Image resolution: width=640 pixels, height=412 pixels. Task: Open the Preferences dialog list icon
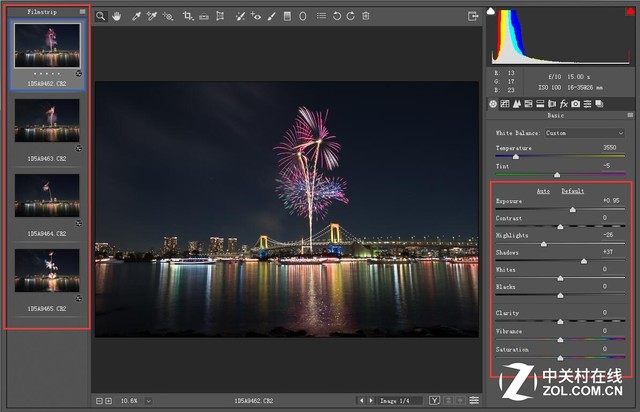[x=322, y=16]
